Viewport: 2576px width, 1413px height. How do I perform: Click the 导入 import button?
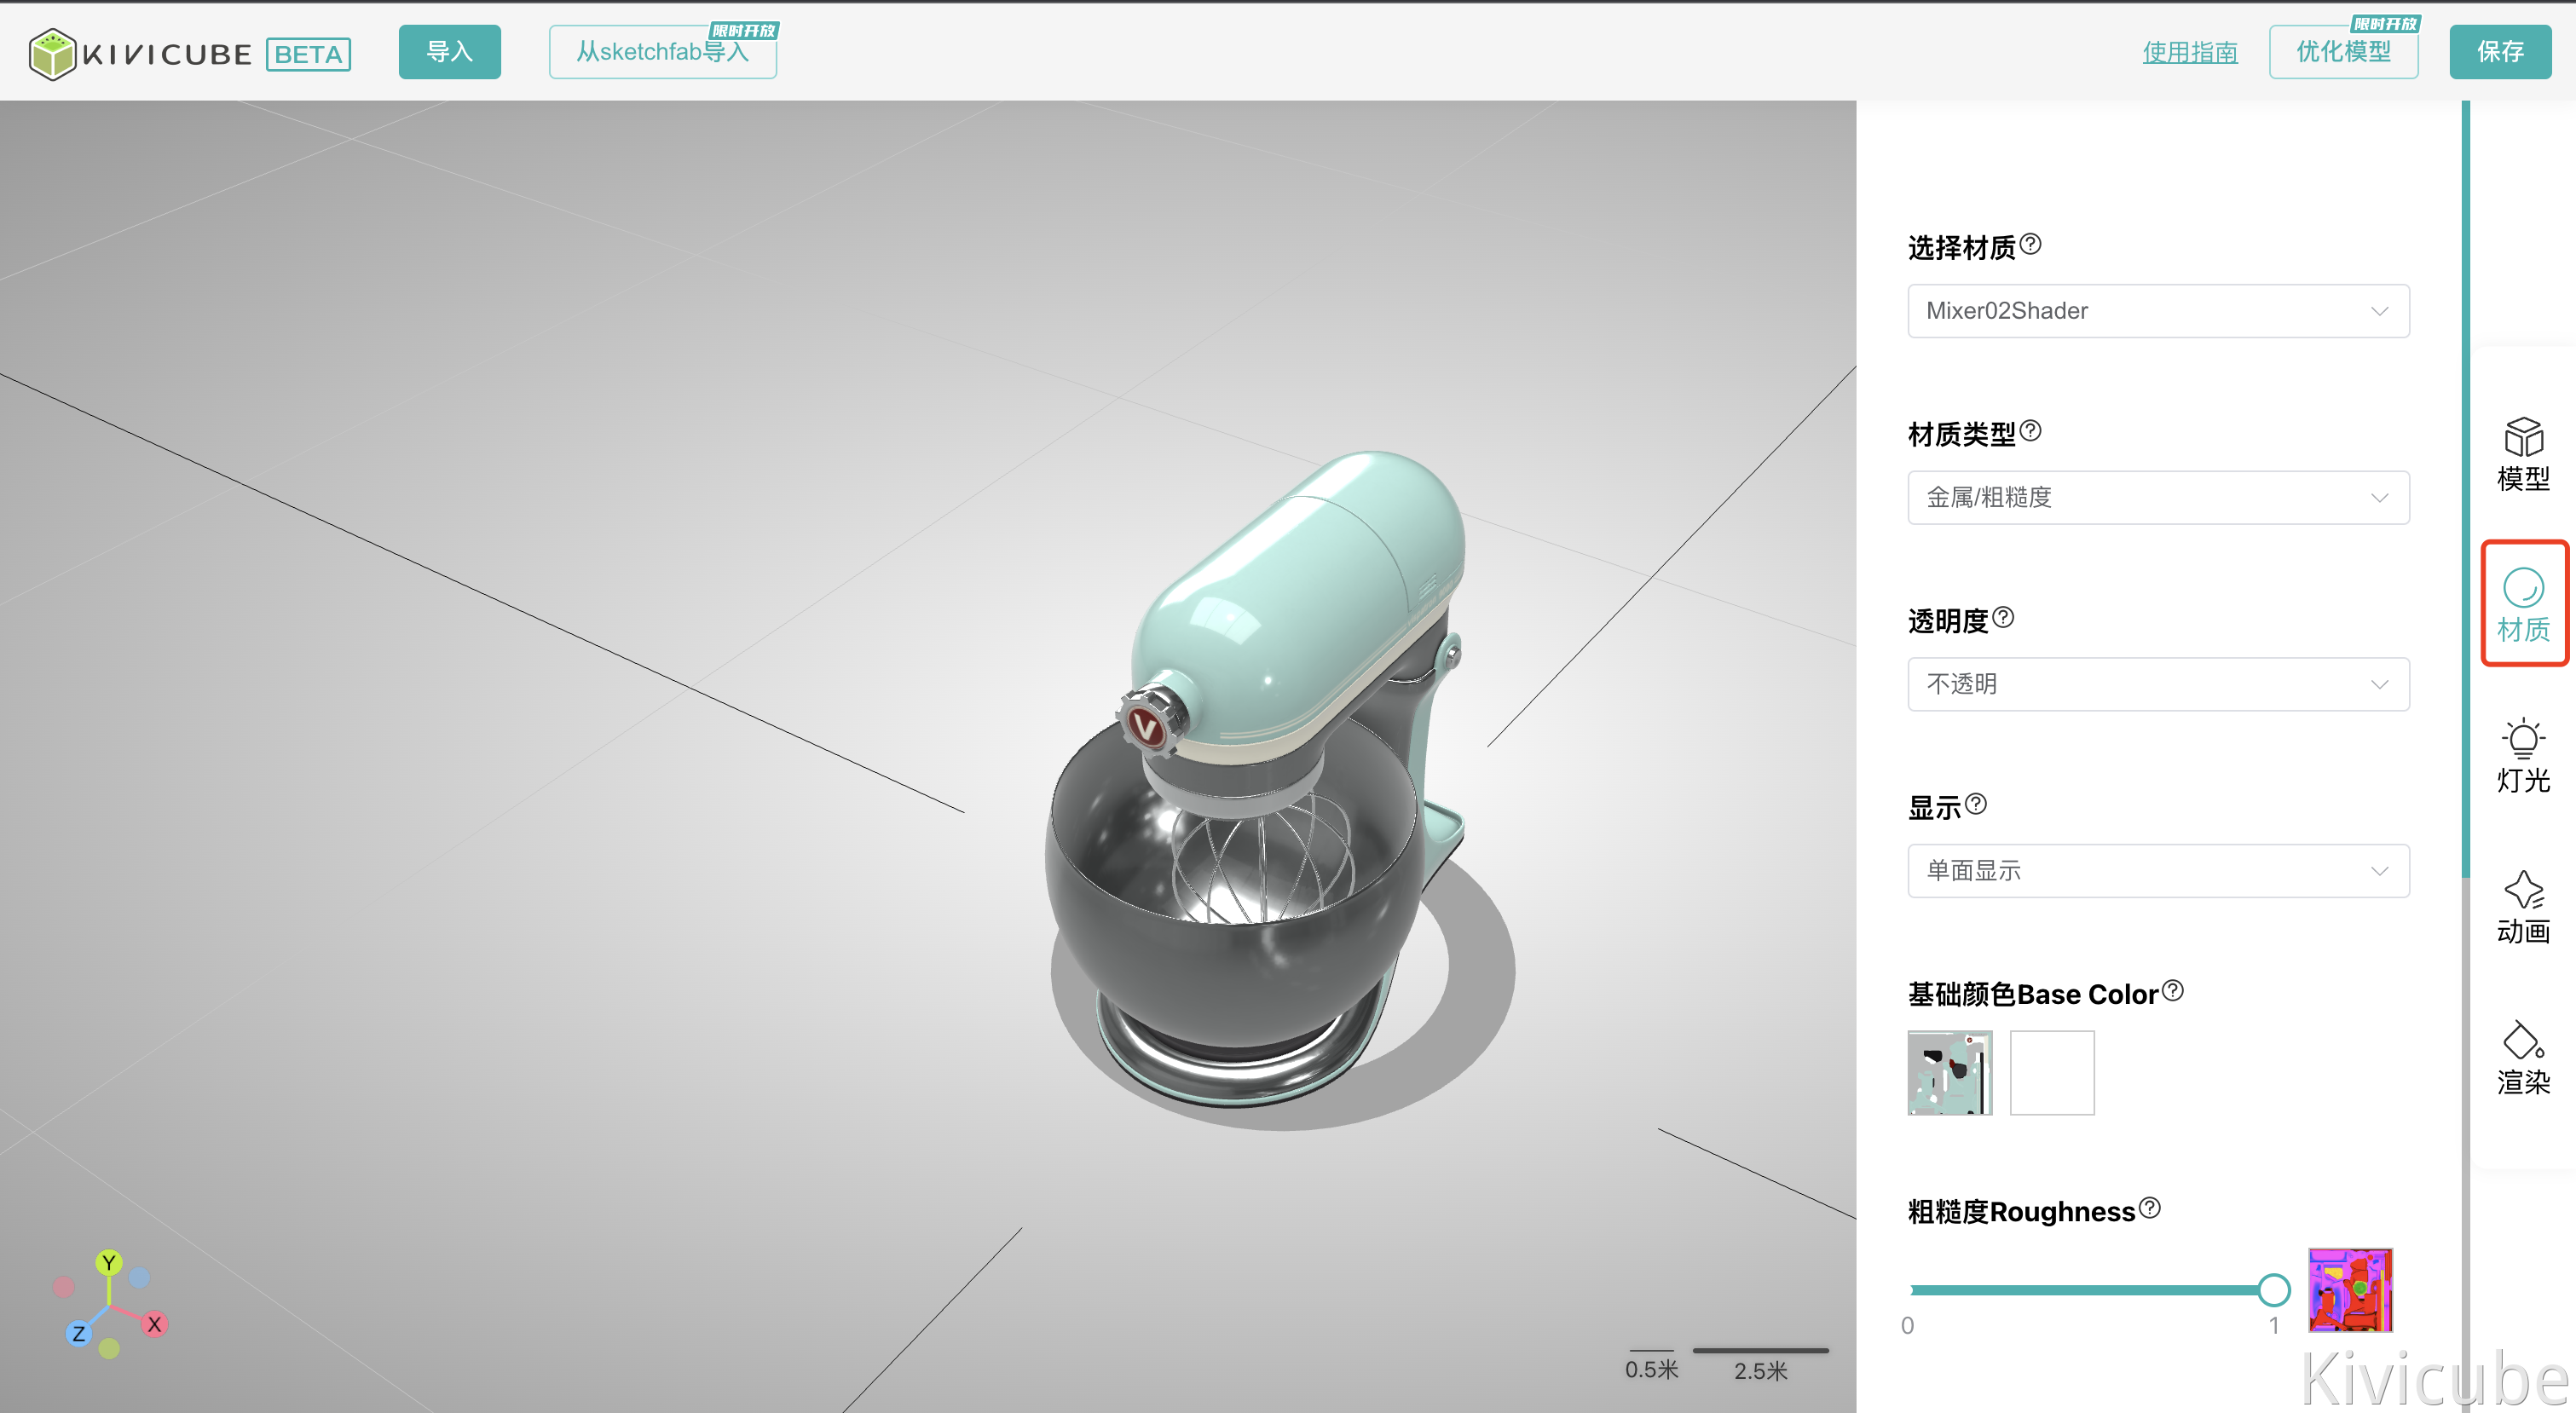click(x=449, y=52)
